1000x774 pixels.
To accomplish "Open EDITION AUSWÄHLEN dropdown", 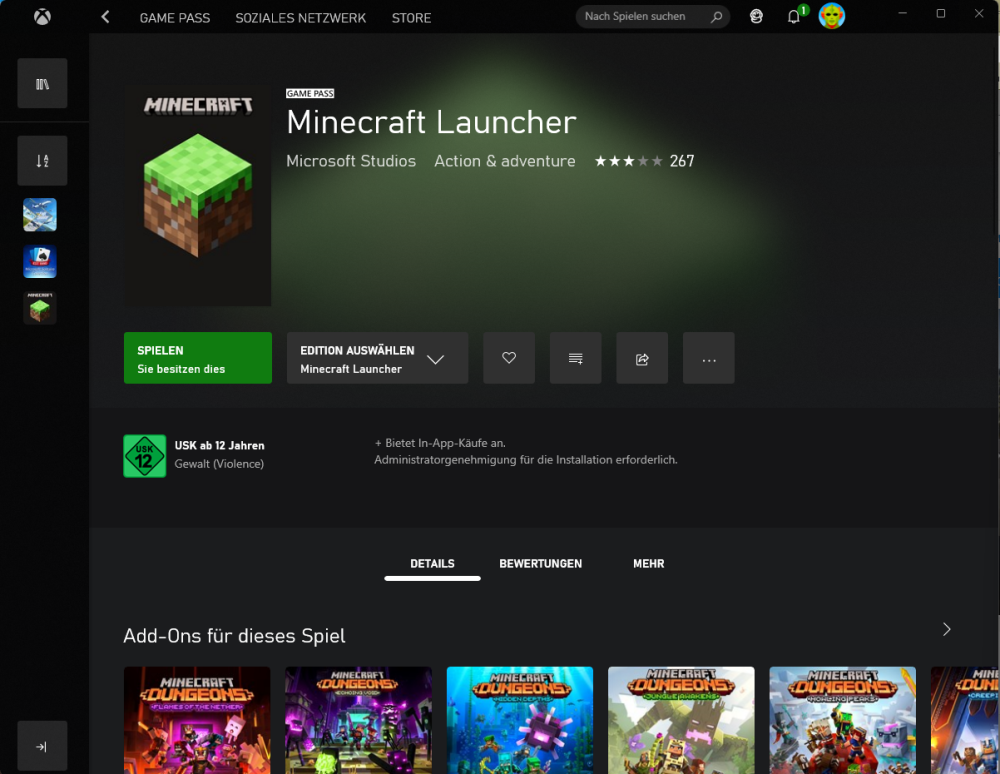I will tap(378, 358).
